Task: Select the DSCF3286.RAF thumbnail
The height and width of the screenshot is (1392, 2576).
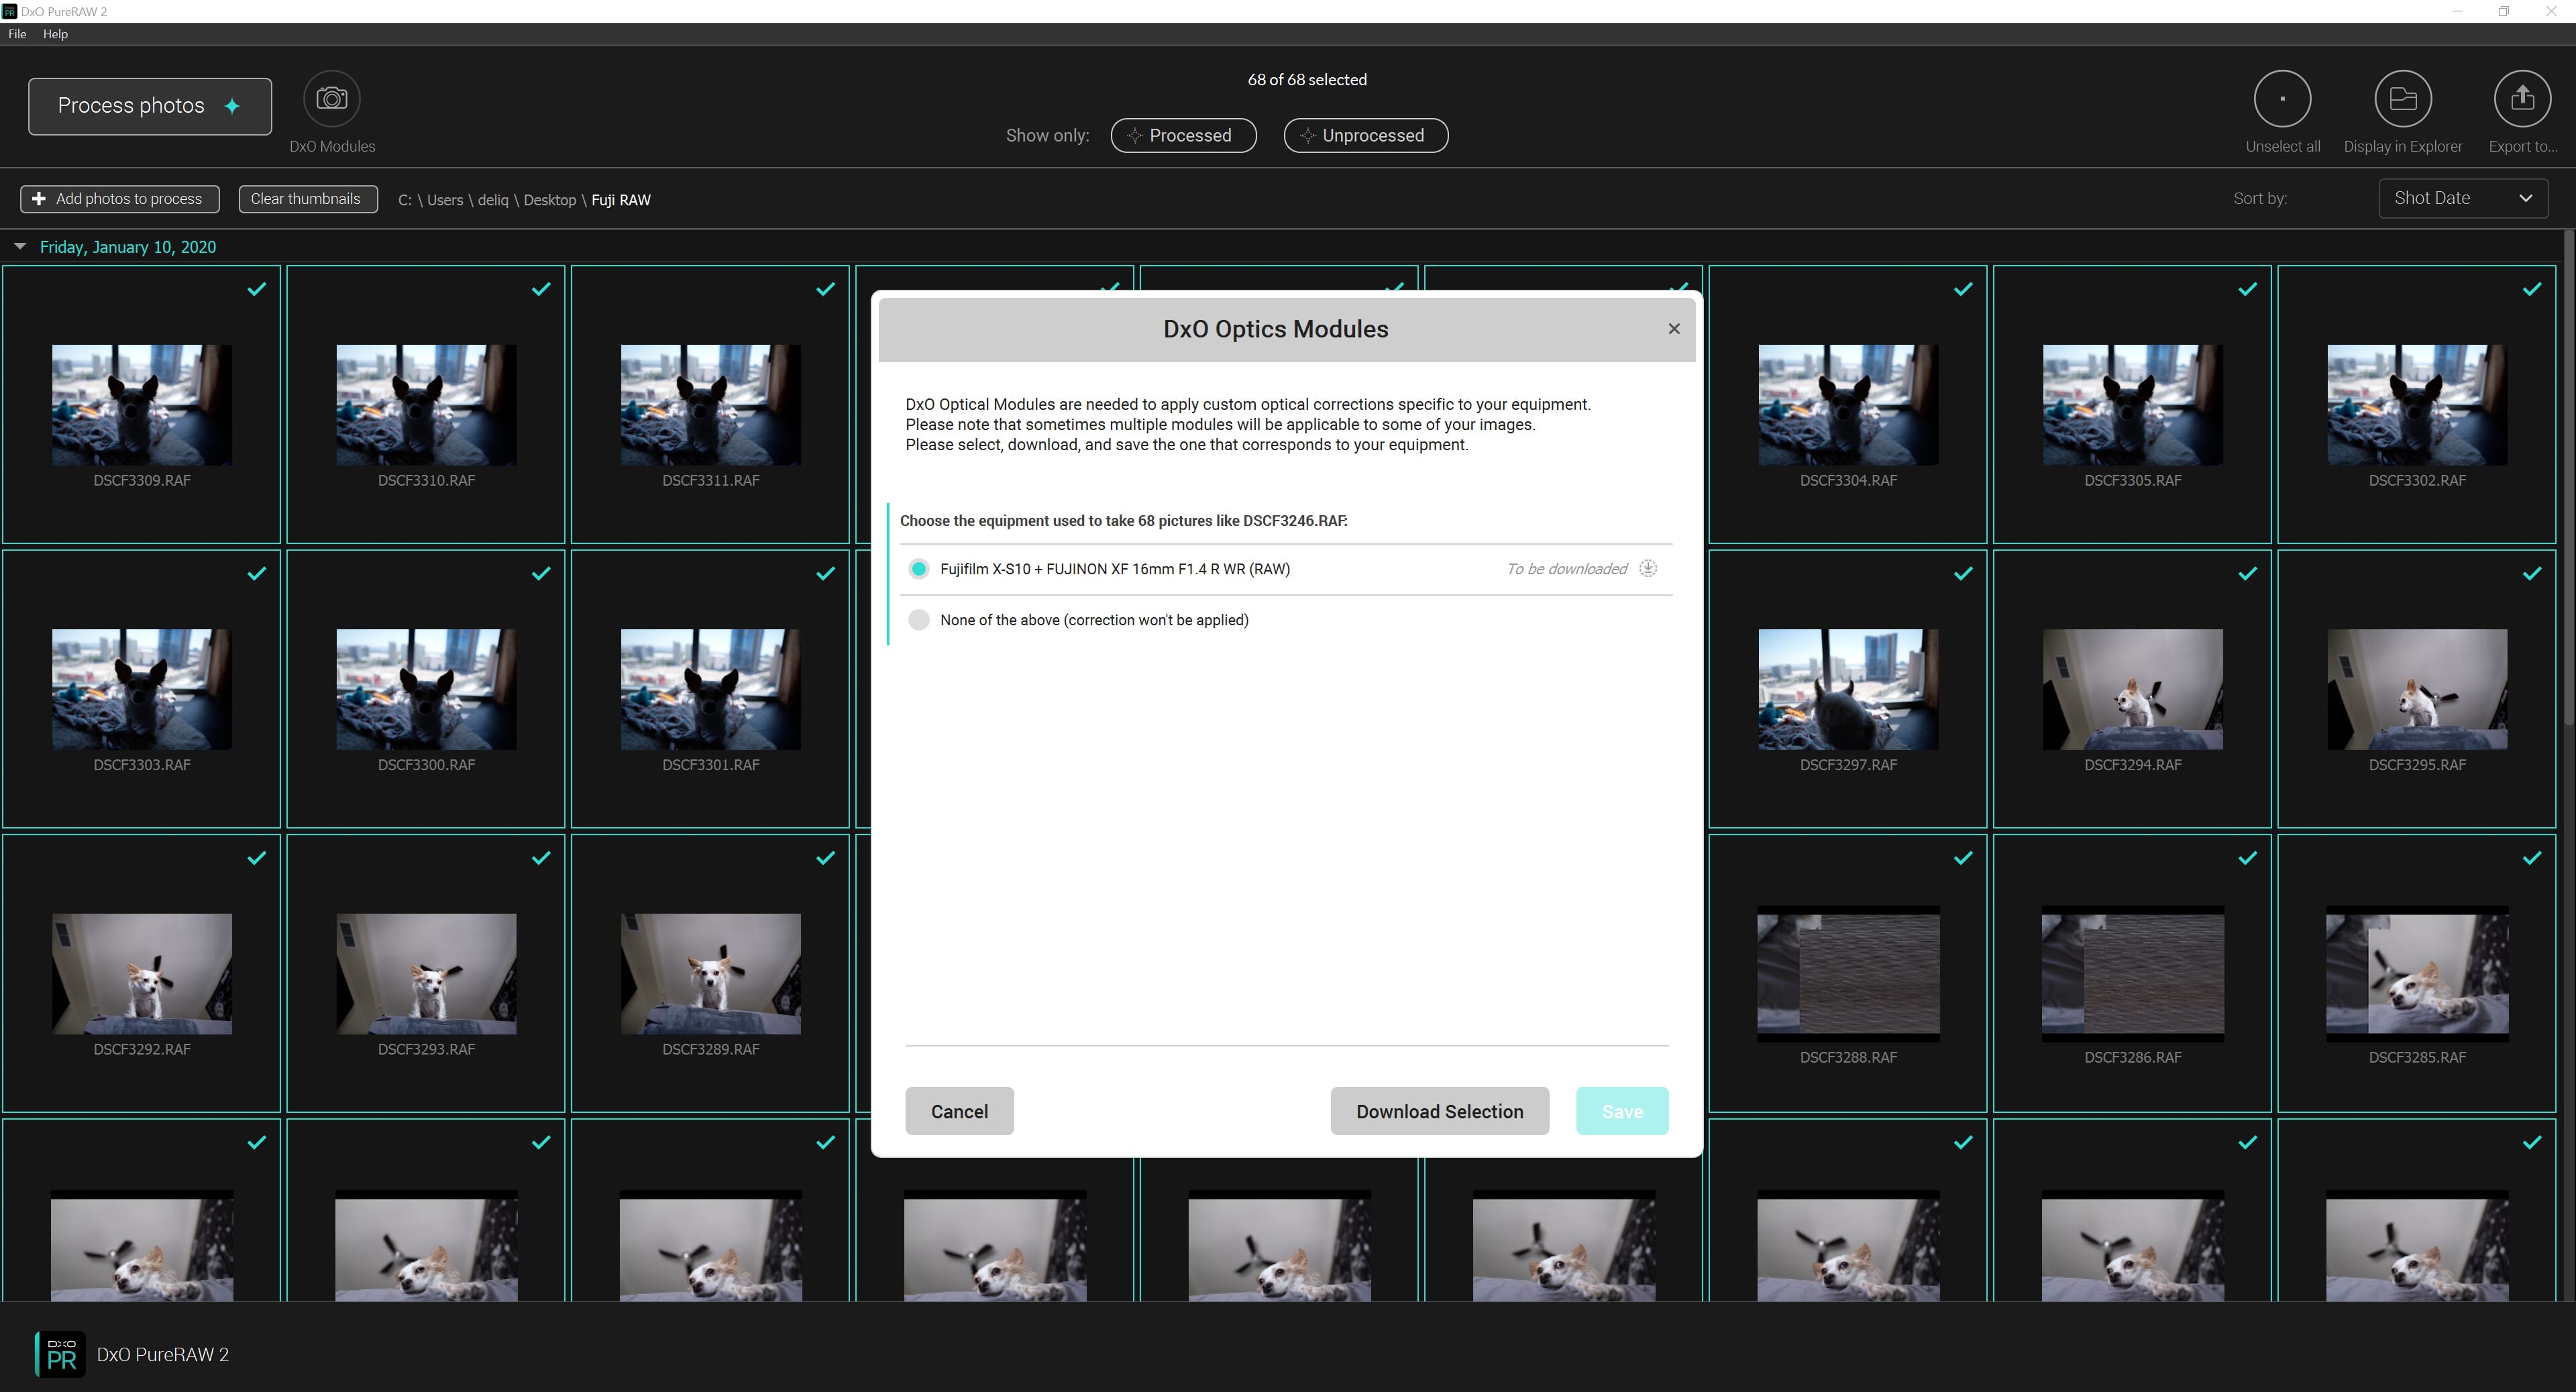Action: [2132, 974]
